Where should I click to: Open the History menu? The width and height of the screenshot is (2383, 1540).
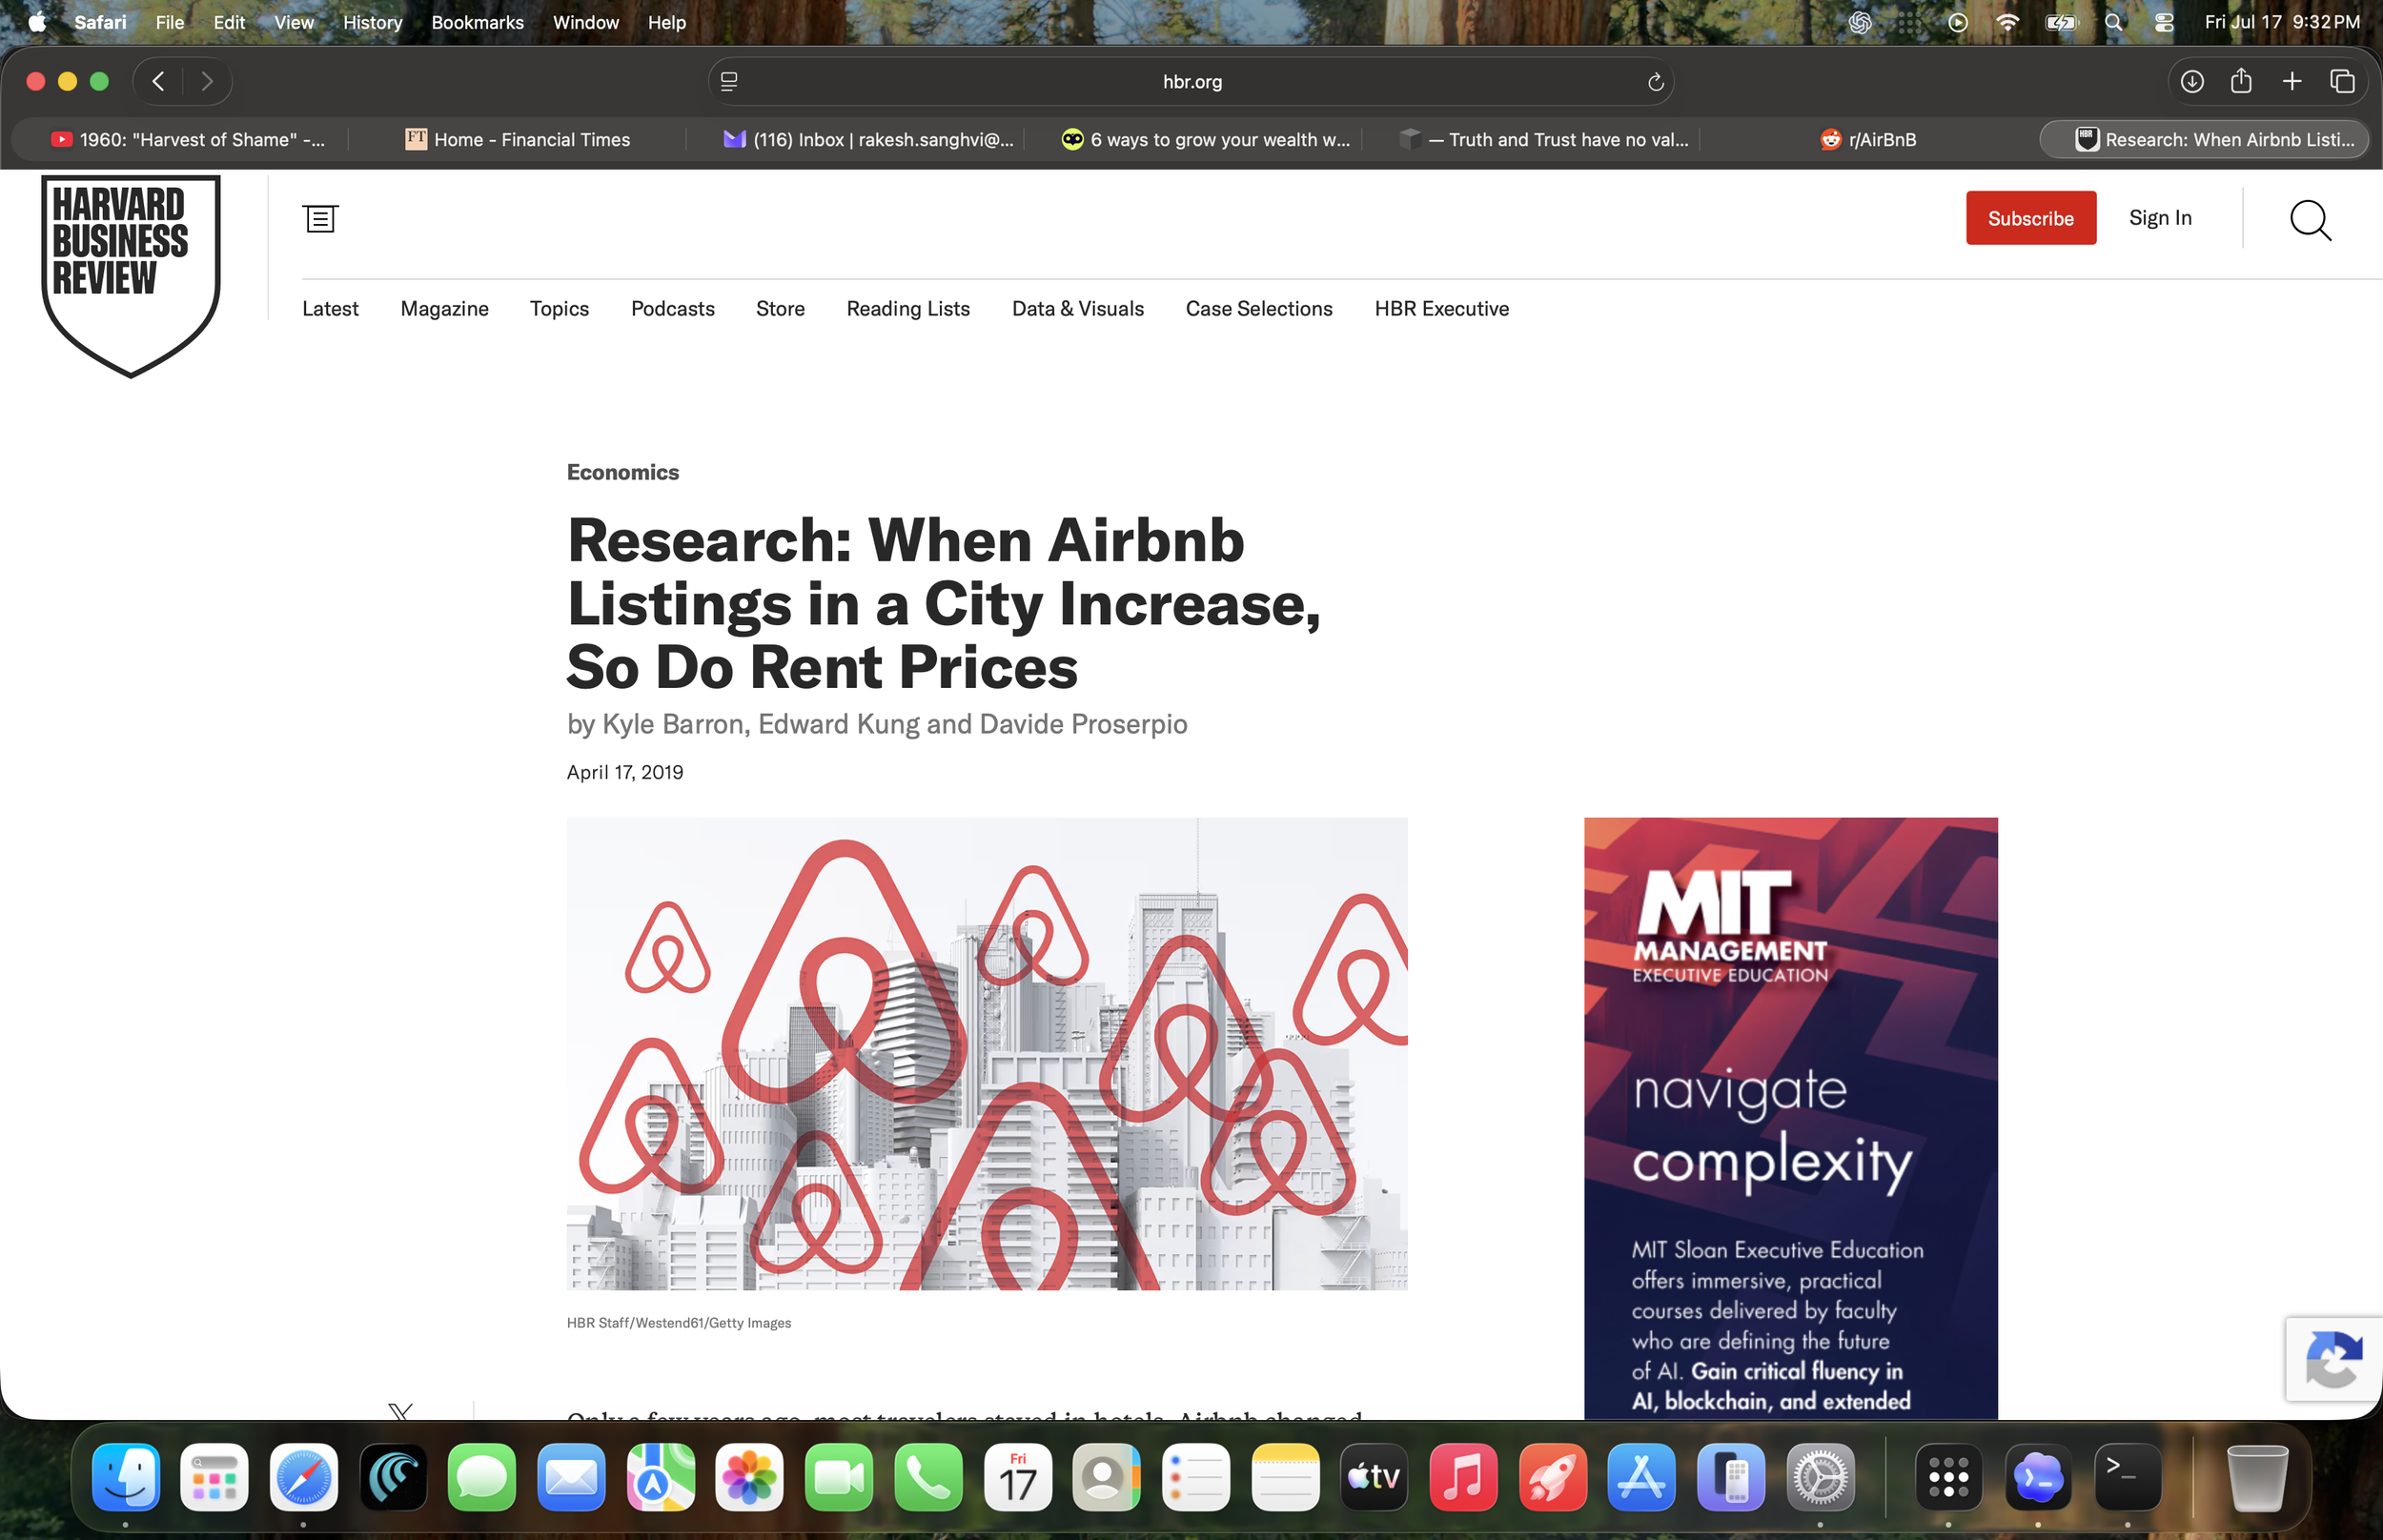click(x=372, y=22)
